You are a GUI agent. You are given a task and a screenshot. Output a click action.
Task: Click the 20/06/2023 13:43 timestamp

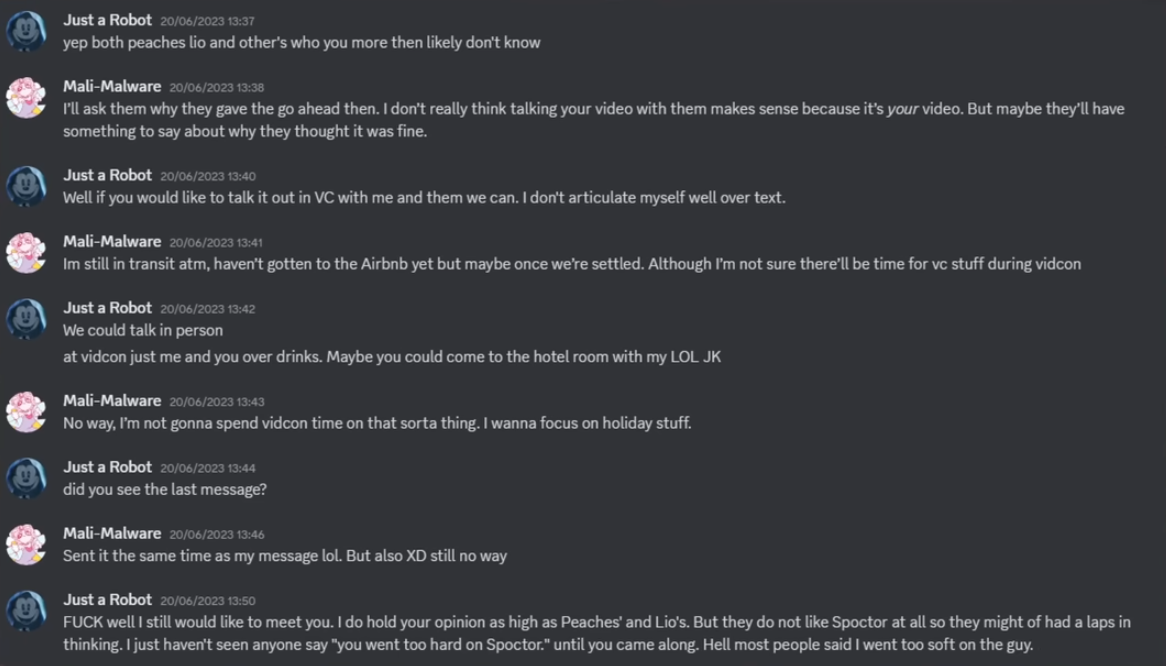coord(216,401)
